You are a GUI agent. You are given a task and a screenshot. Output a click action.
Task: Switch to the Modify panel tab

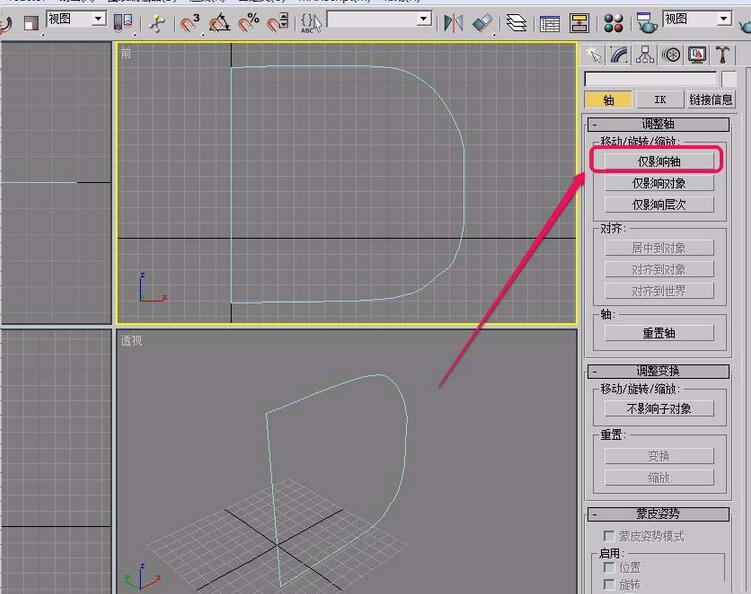point(619,55)
